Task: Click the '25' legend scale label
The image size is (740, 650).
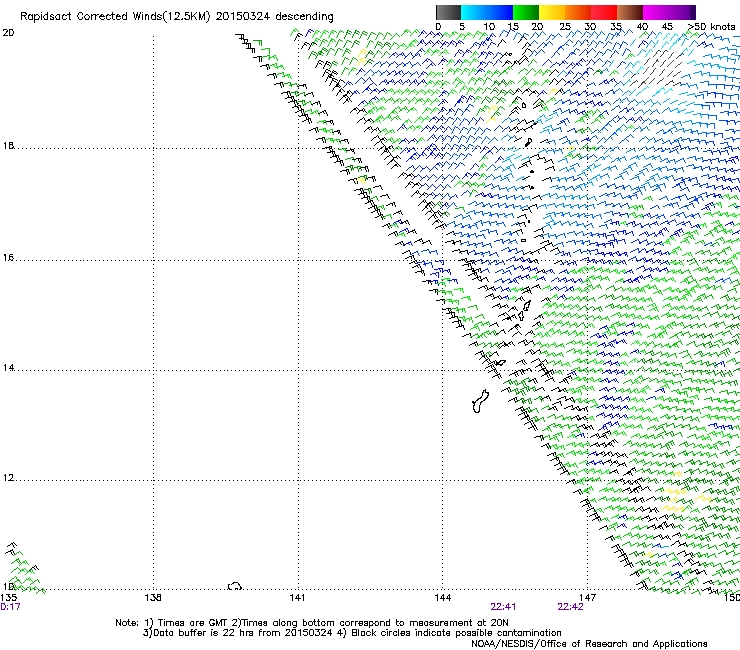Action: point(565,26)
